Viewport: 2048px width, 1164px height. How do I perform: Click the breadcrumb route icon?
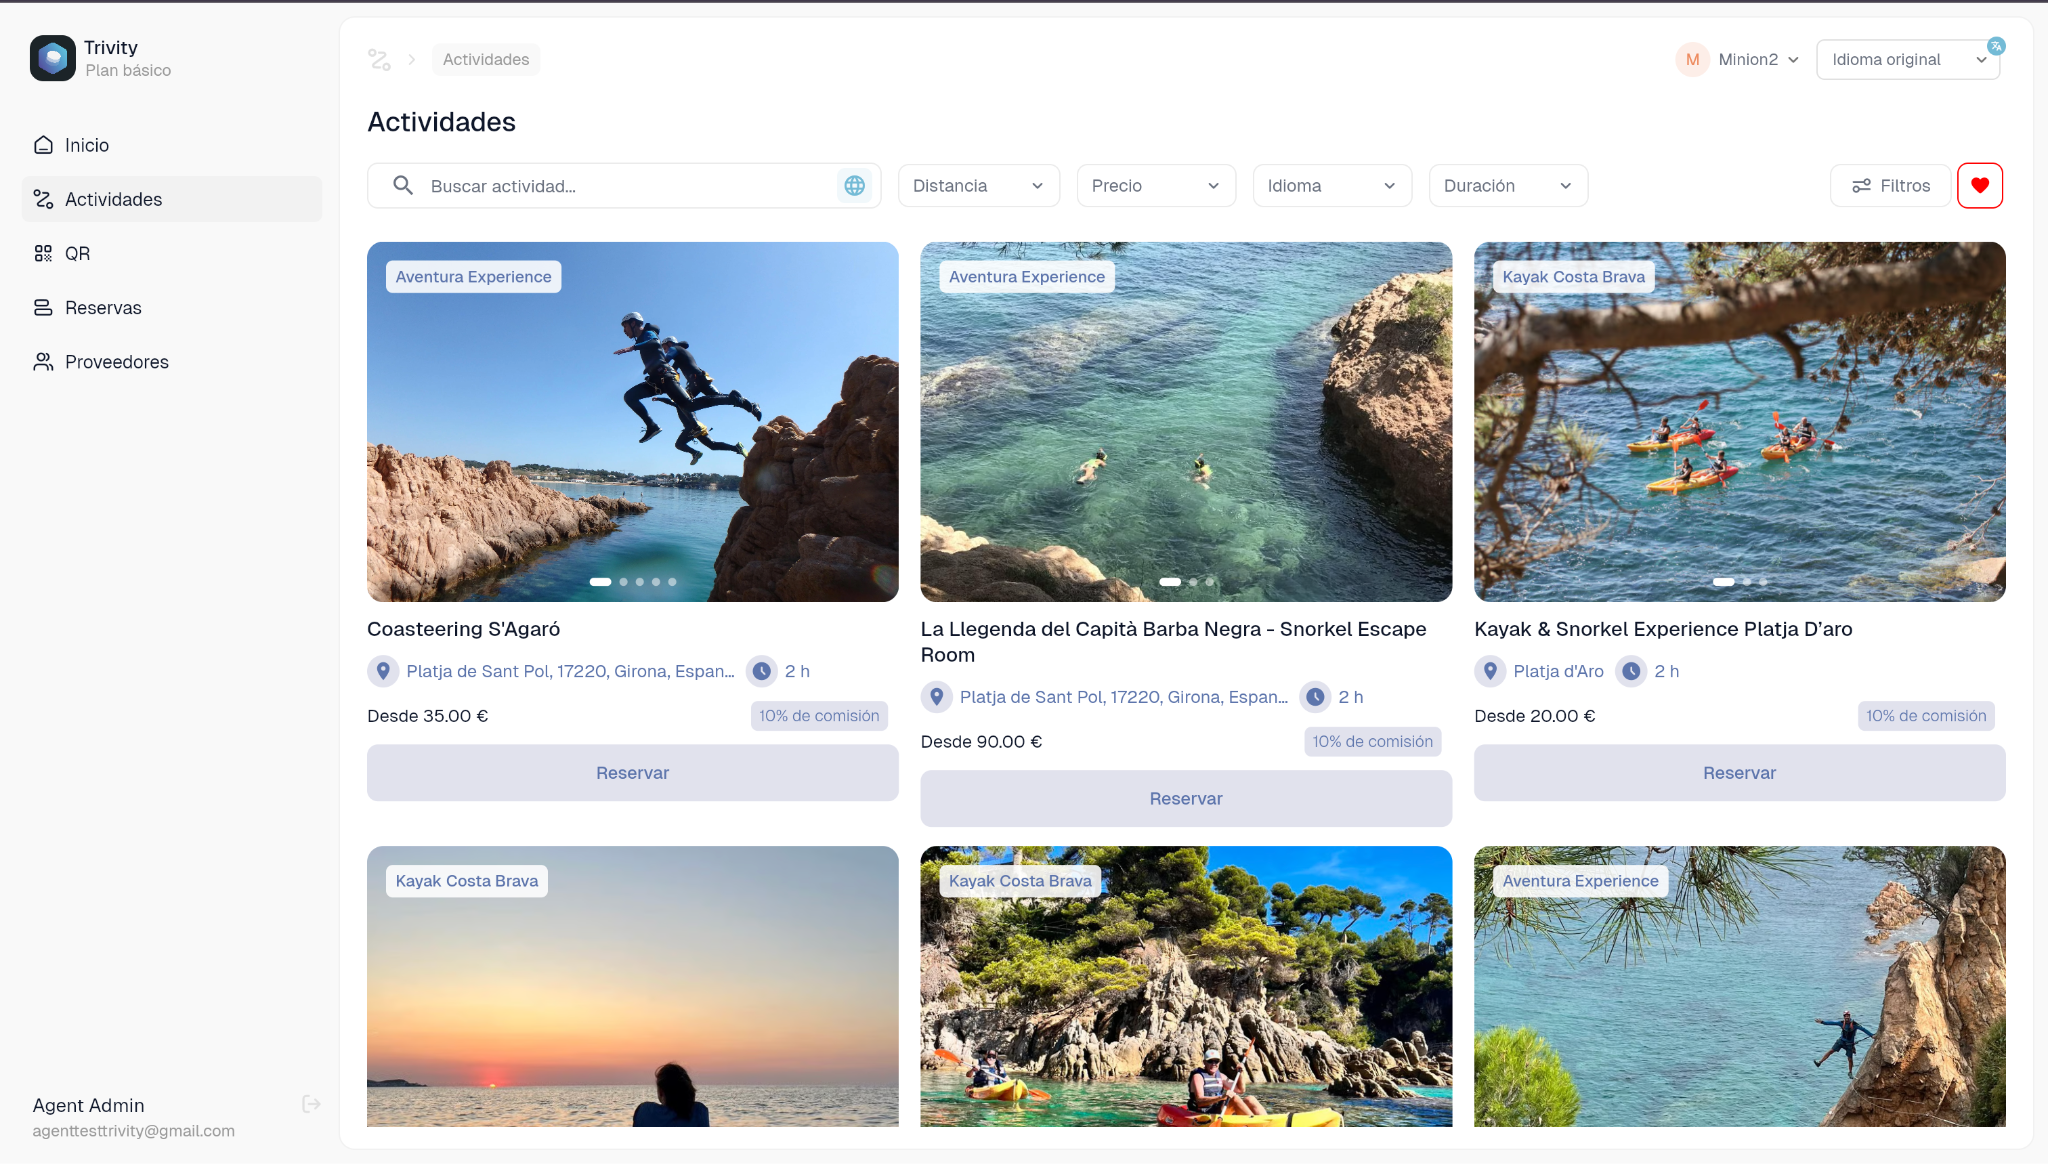click(x=379, y=60)
